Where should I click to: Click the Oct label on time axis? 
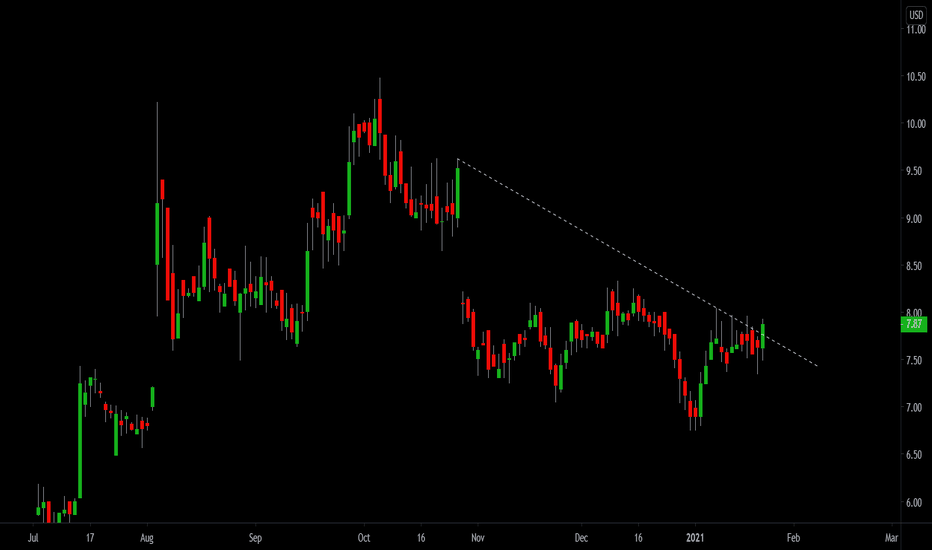(x=364, y=538)
